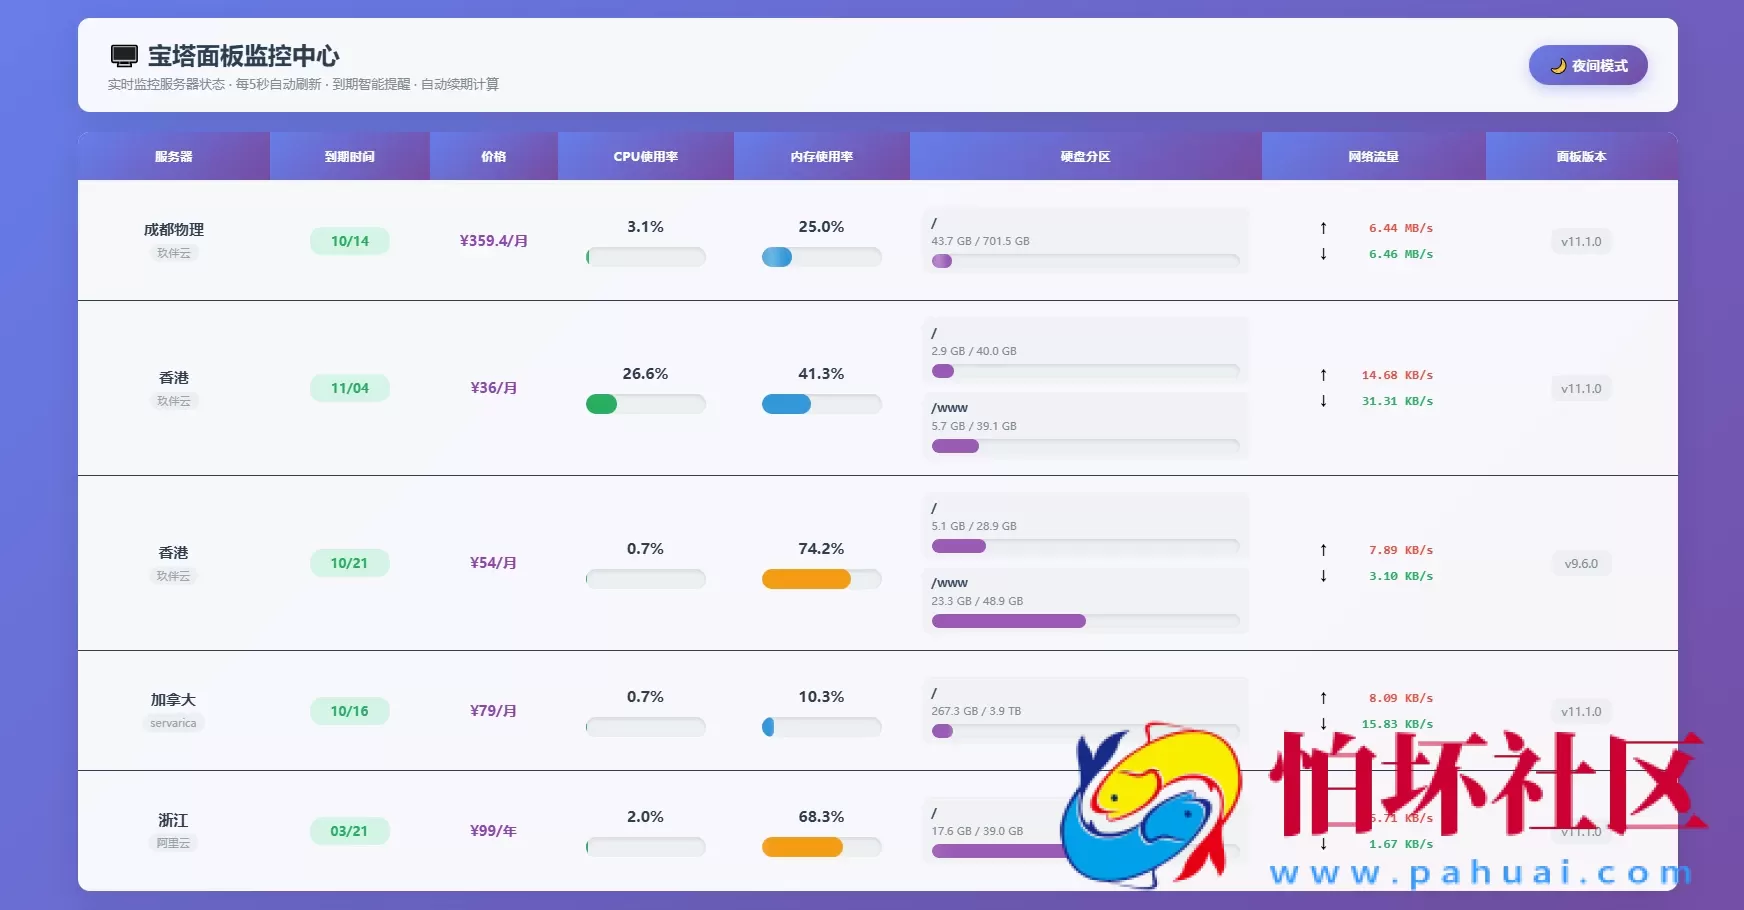
Task: Sort by the CPU使用率 column header
Action: (x=645, y=157)
